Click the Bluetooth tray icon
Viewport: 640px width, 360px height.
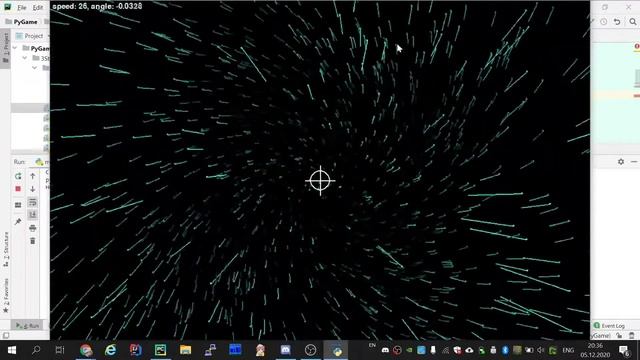point(505,350)
